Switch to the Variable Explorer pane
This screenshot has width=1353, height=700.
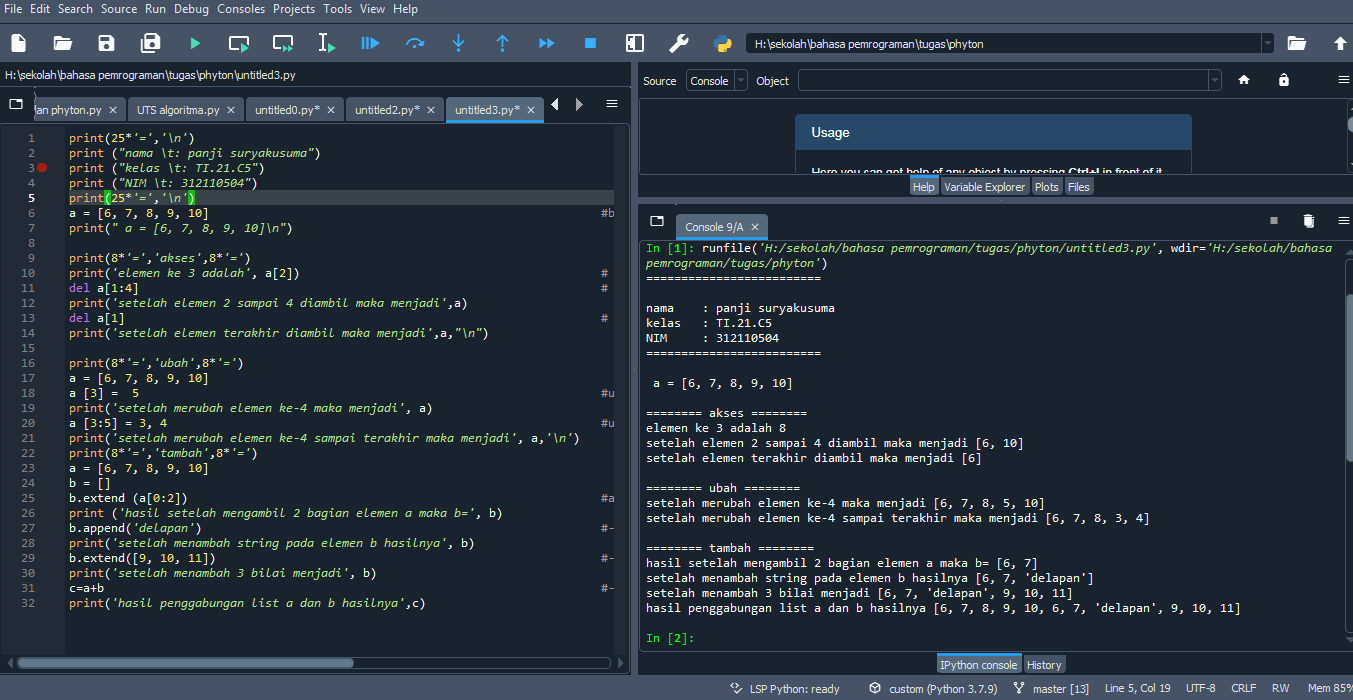pyautogui.click(x=985, y=187)
